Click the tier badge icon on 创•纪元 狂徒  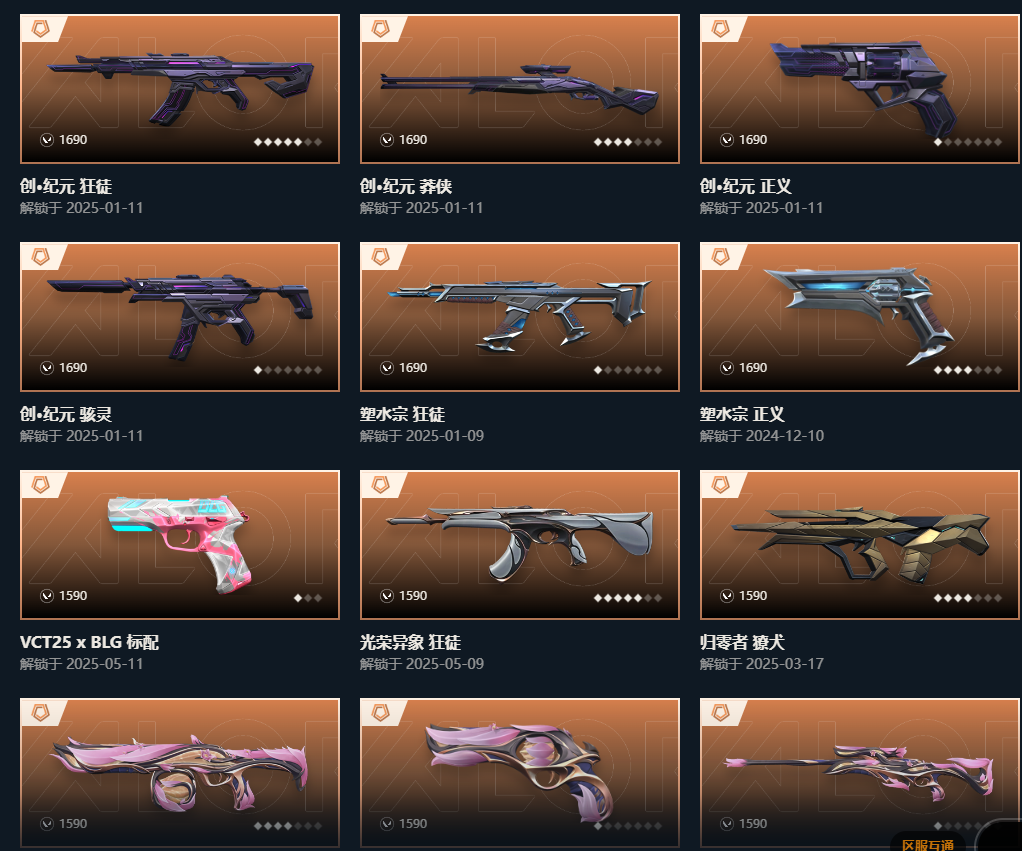click(40, 29)
